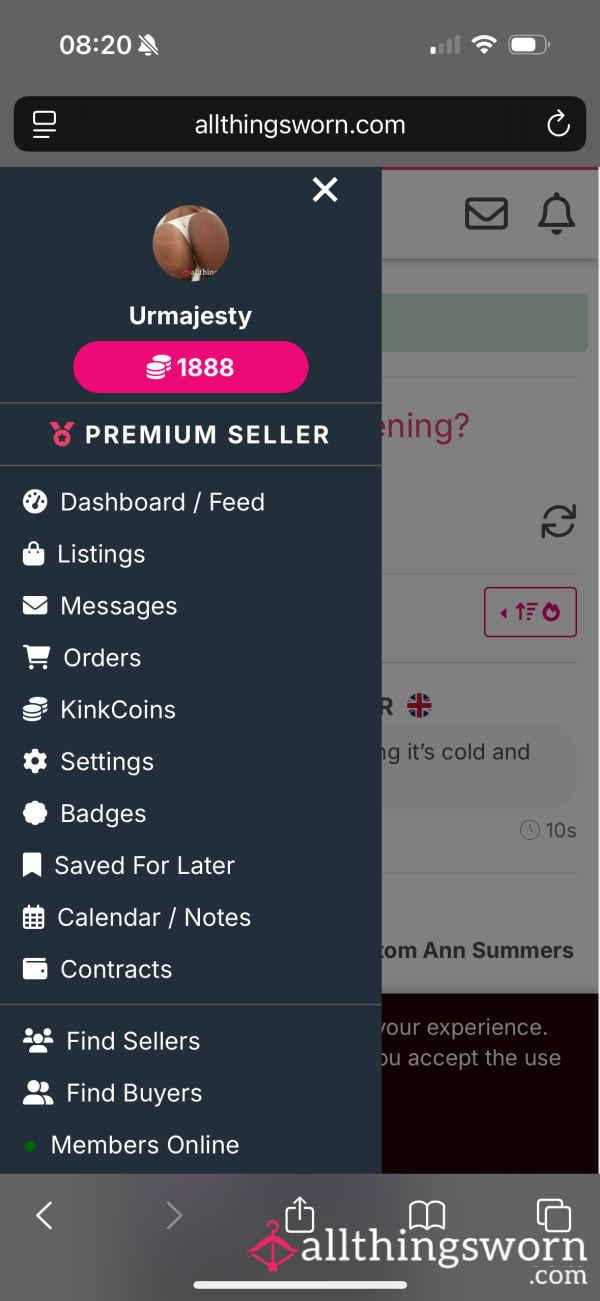Show open browser tabs icon

pos(553,1215)
